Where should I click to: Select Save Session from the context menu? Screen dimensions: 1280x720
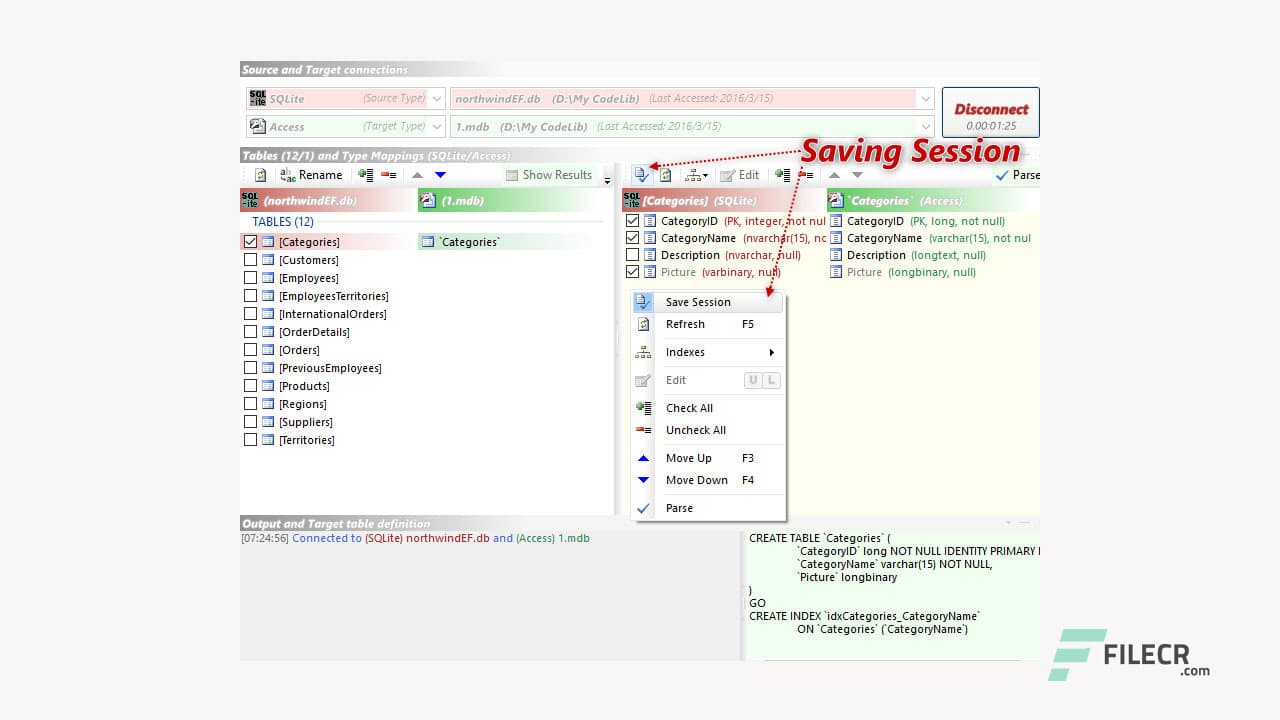[x=698, y=302]
